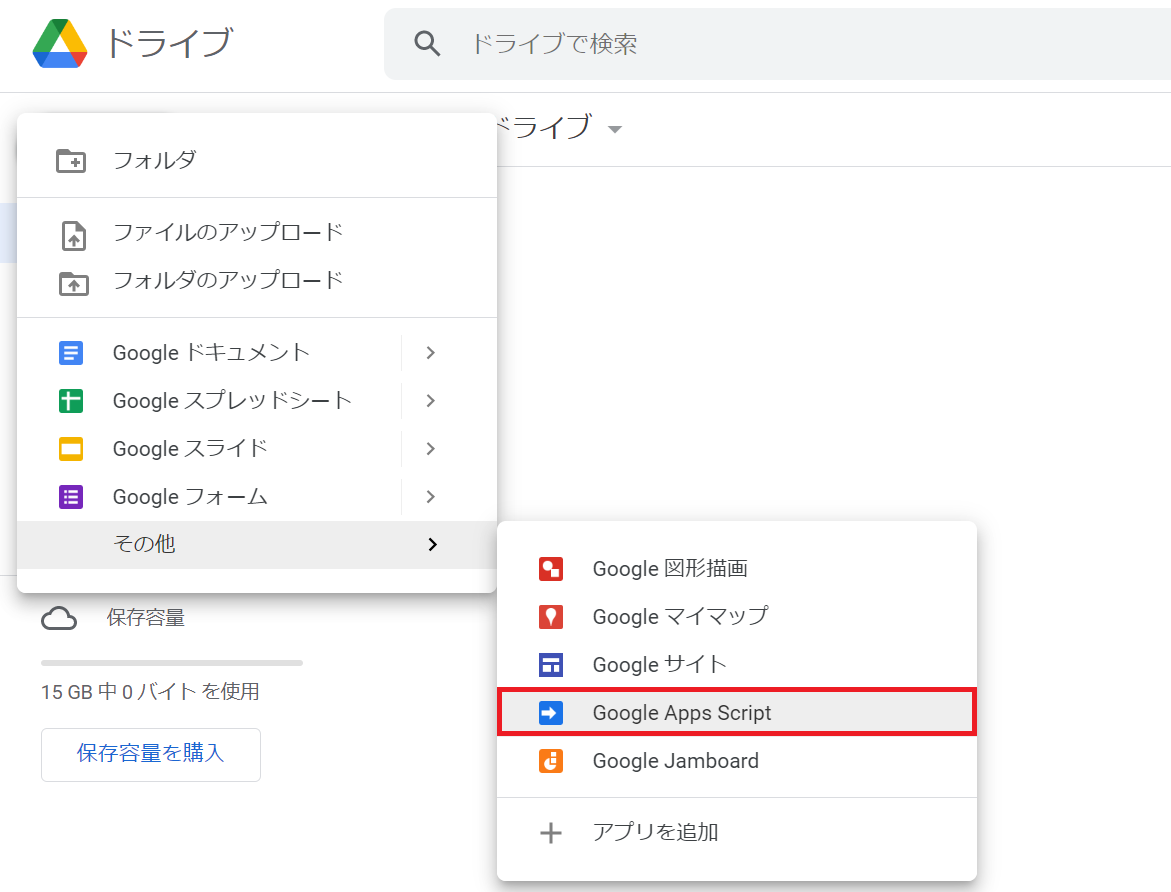Click 保存容量を購入 button
The width and height of the screenshot is (1171, 892).
coord(151,755)
